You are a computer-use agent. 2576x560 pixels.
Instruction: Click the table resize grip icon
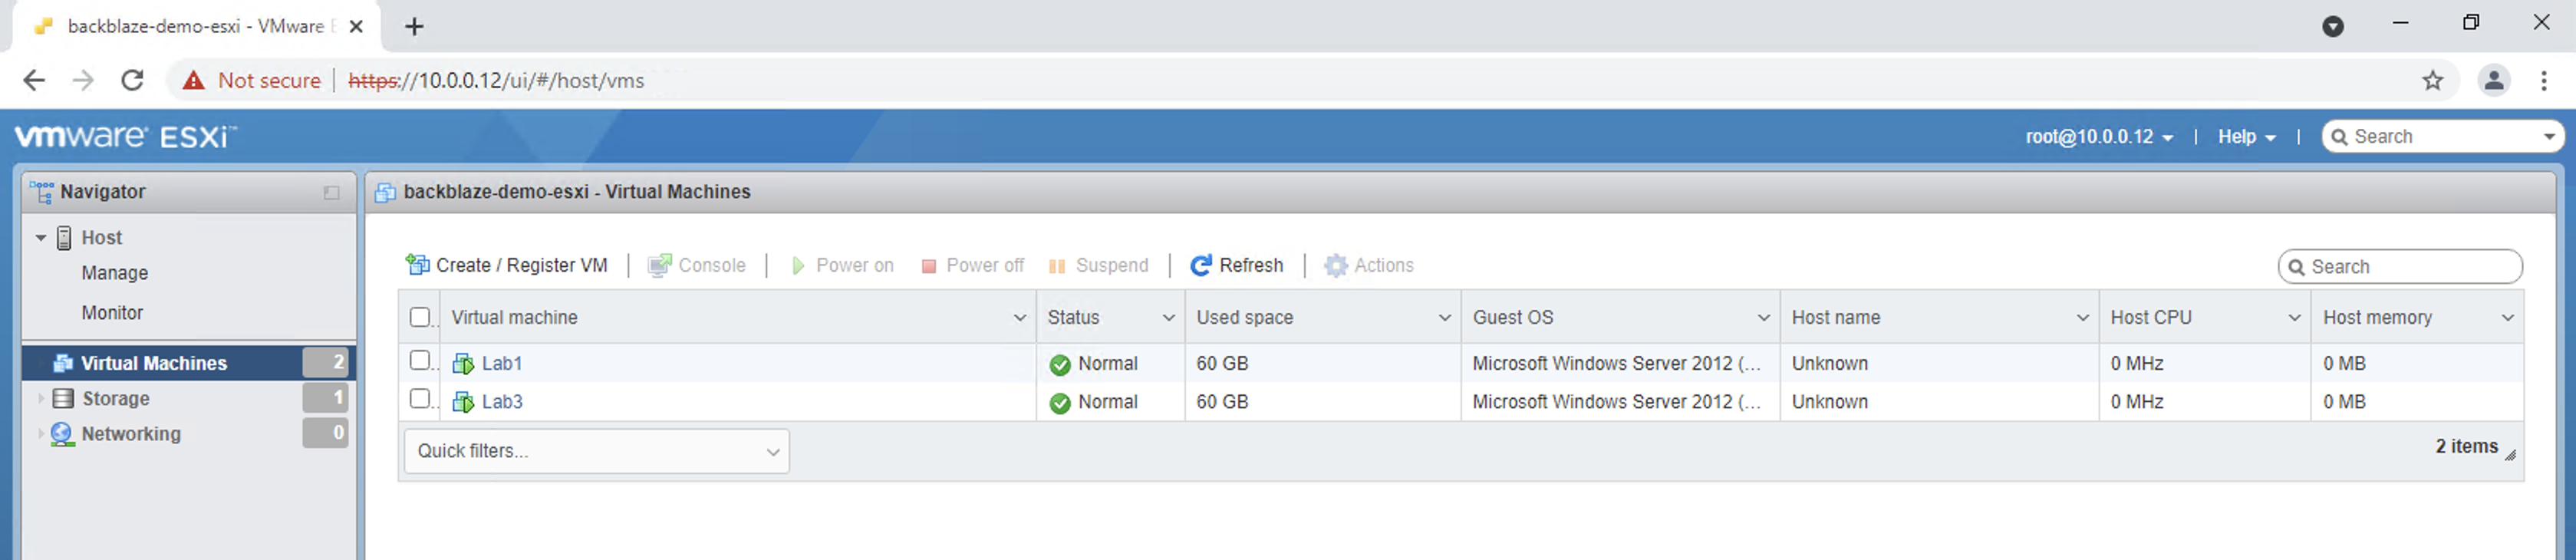tap(2510, 454)
